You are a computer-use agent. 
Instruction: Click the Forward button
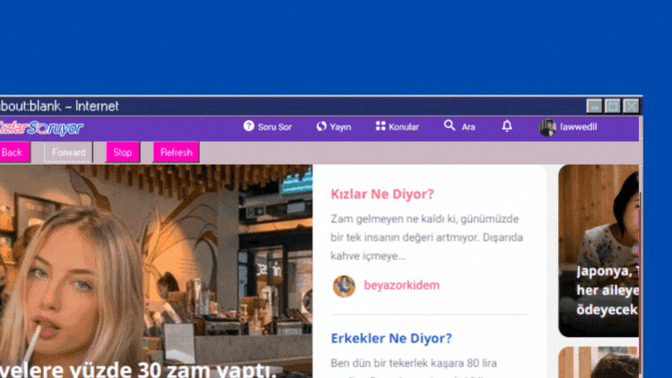(x=69, y=152)
